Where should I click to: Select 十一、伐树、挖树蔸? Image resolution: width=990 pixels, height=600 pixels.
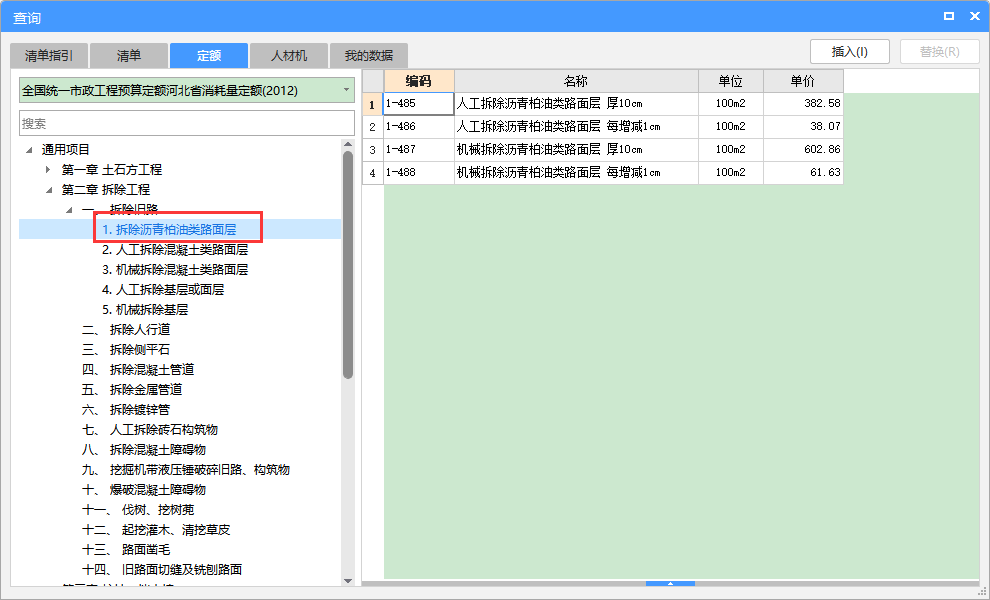[x=138, y=510]
